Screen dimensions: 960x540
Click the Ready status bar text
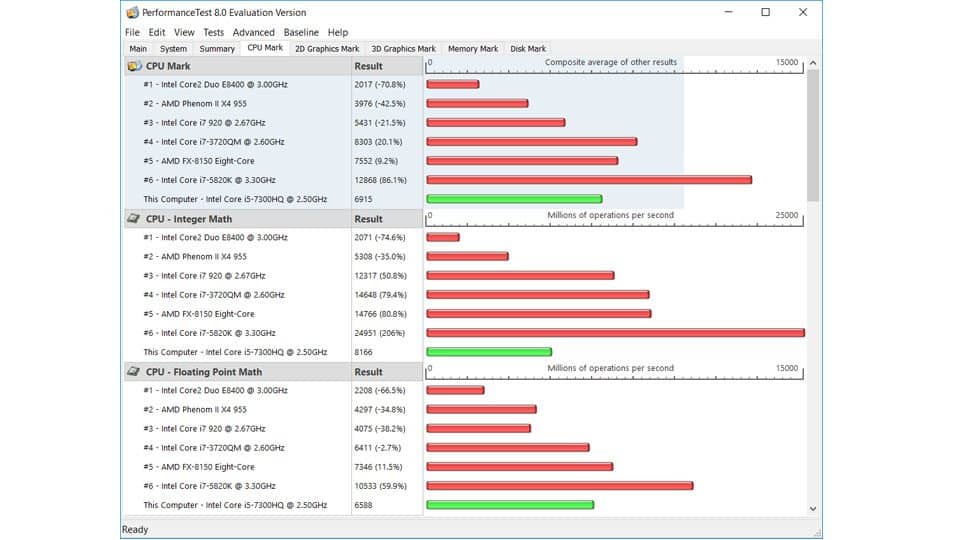(135, 530)
